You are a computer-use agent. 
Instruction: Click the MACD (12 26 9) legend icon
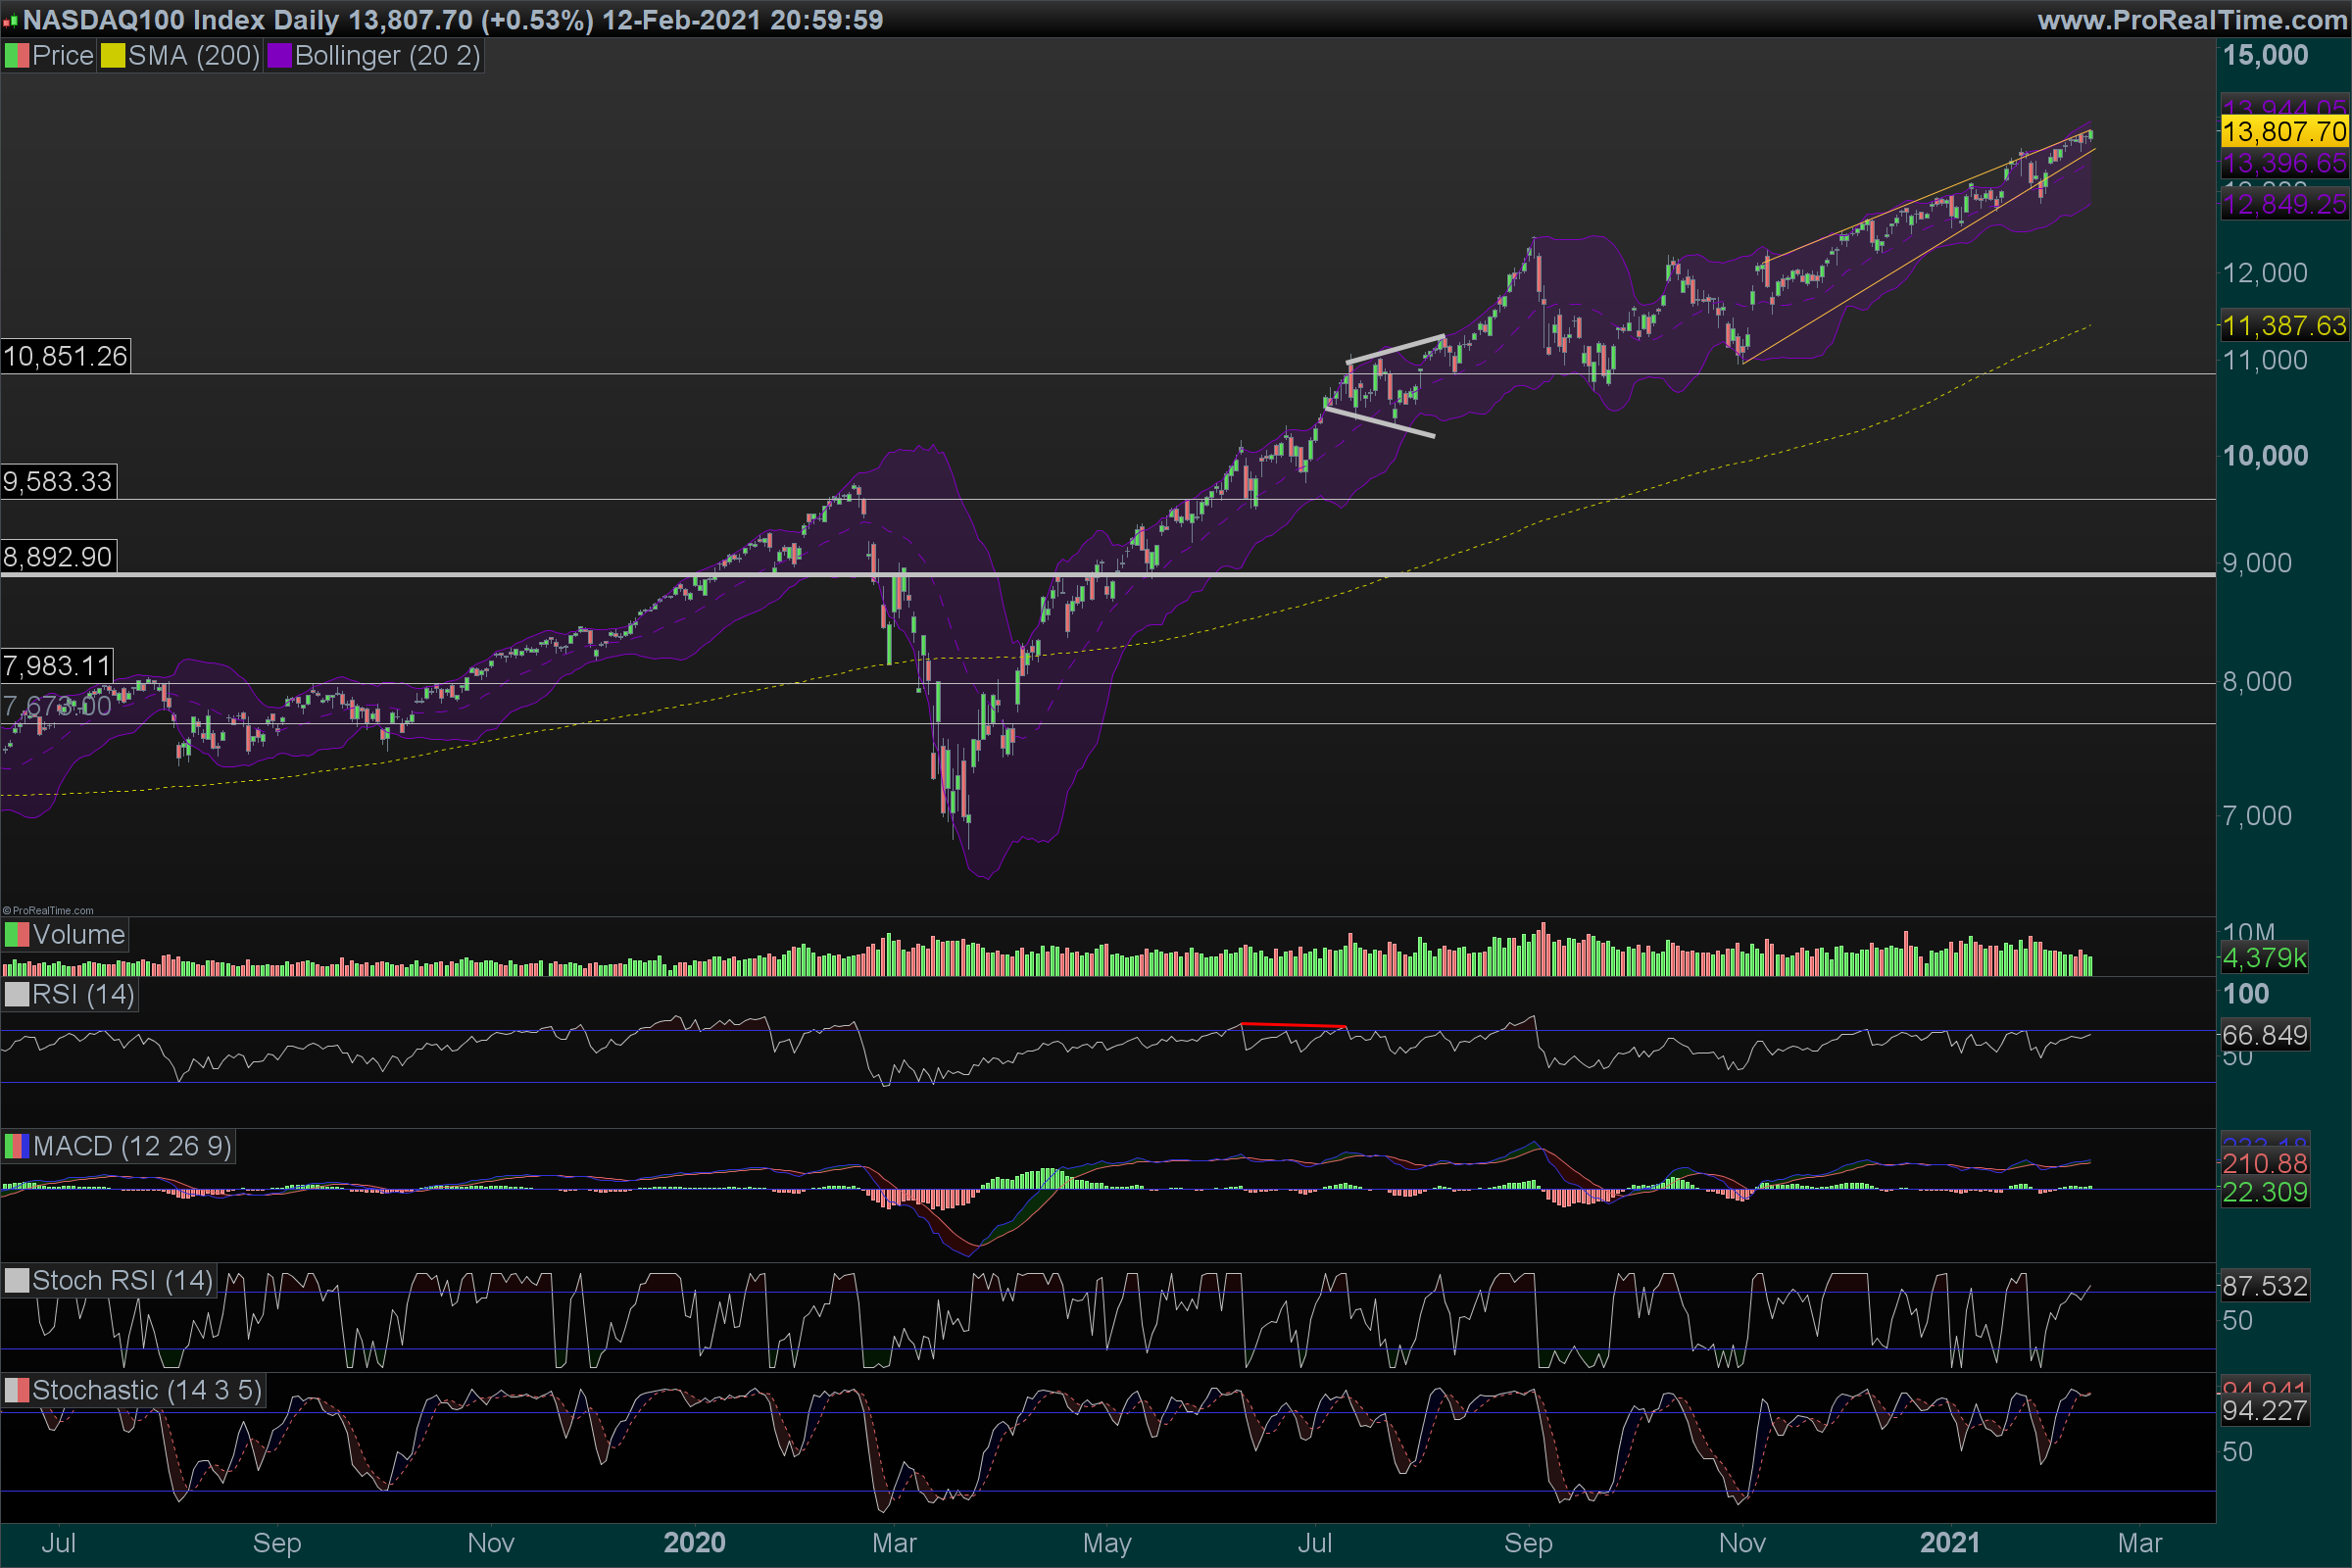(x=17, y=1146)
